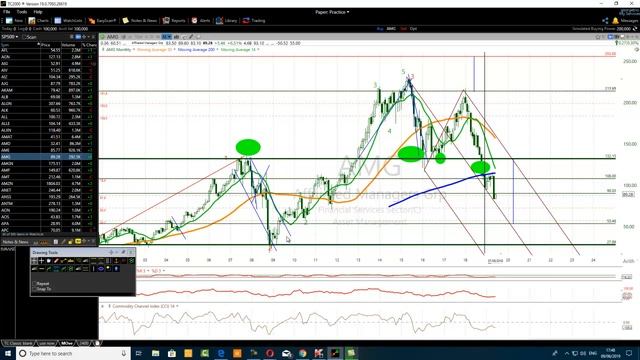
Task: Click the lock icon in Notes & News bar
Action: click(70, 242)
